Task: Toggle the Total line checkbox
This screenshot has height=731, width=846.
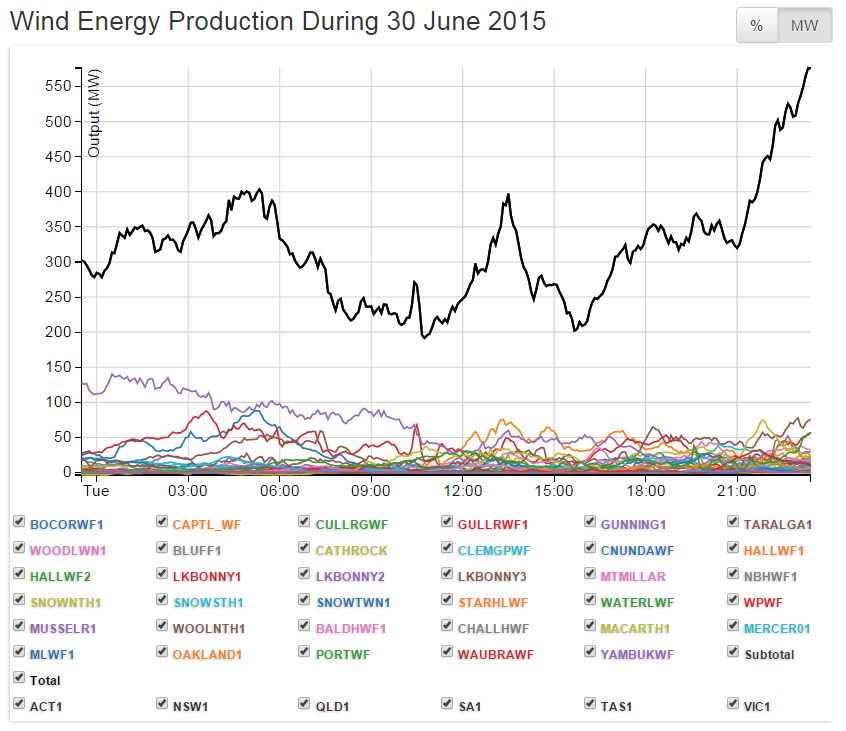Action: coord(20,678)
